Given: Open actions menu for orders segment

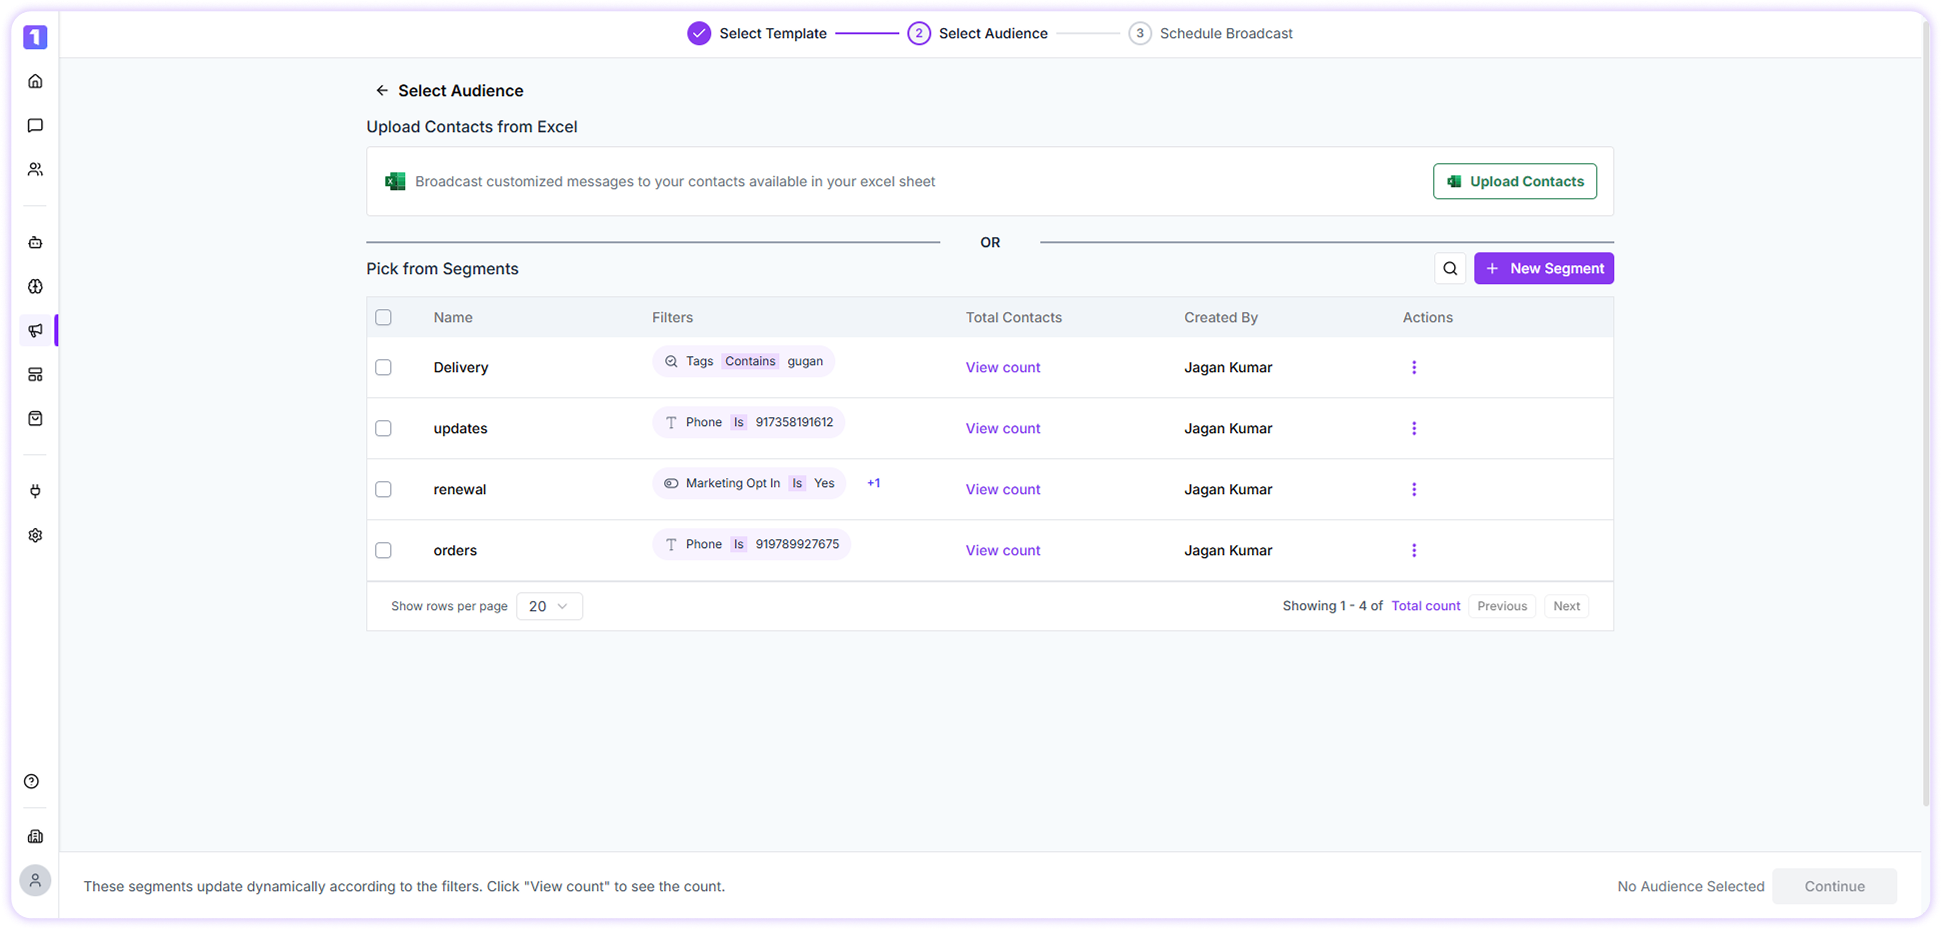Looking at the screenshot, I should pos(1414,550).
